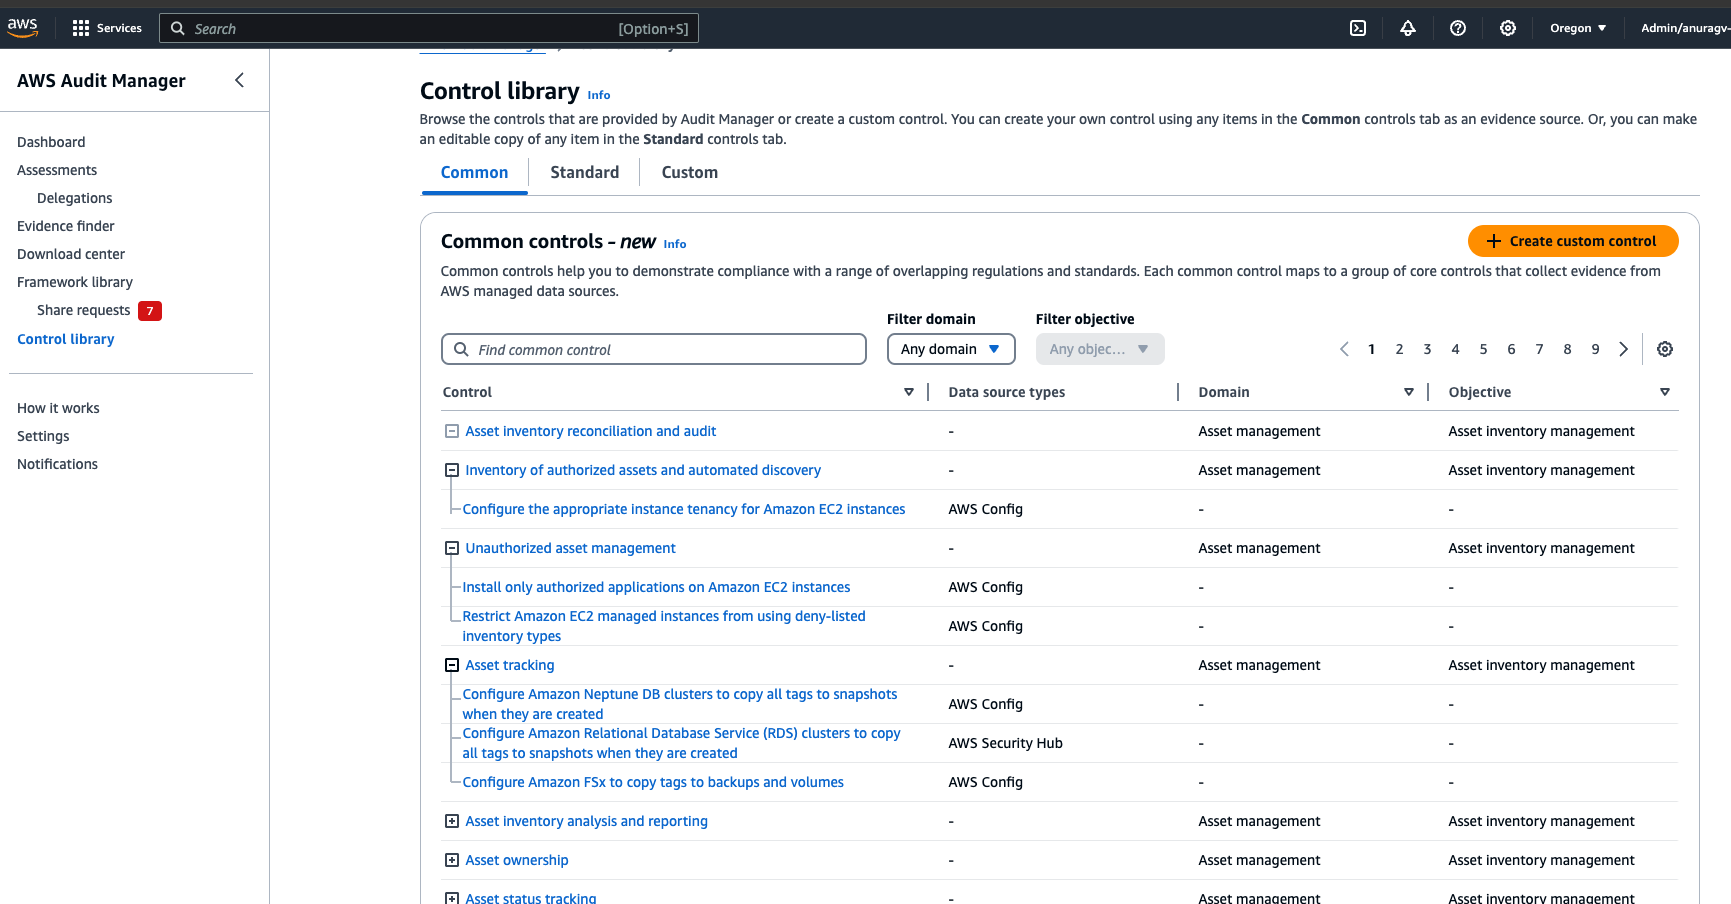Image resolution: width=1731 pixels, height=904 pixels.
Task: Open the Oregon region dropdown
Action: [1577, 28]
